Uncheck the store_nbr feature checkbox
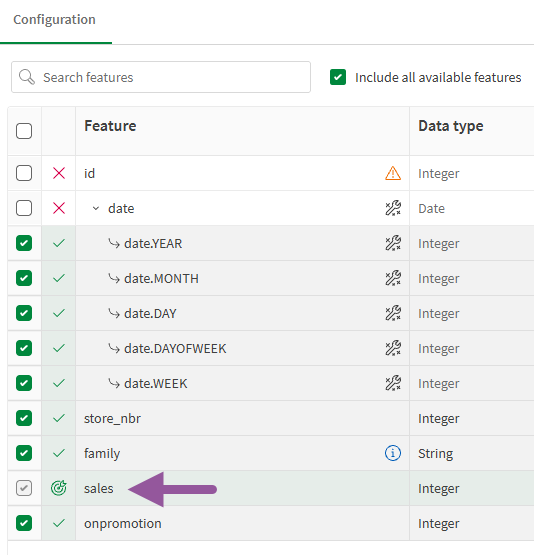The height and width of the screenshot is (555, 534). pos(24,418)
